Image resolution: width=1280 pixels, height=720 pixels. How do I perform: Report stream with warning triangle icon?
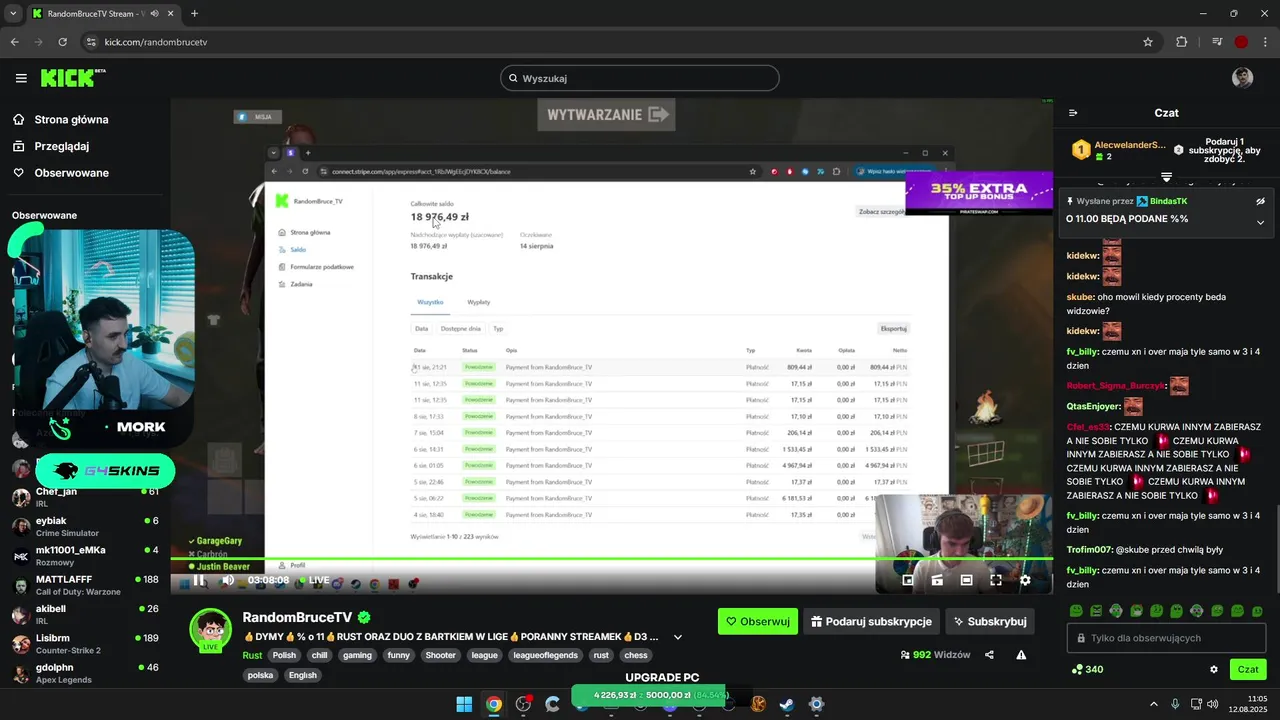[x=1021, y=655]
